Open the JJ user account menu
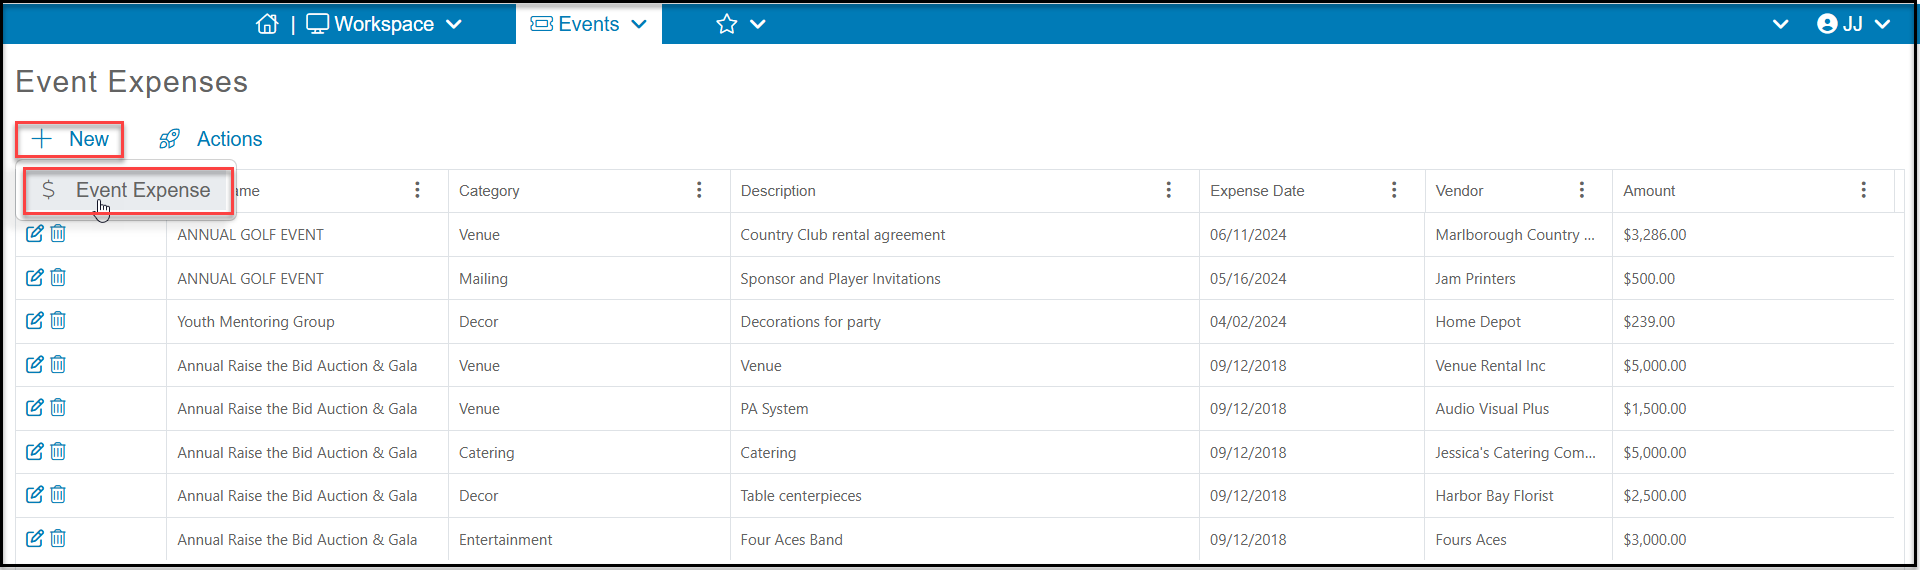The width and height of the screenshot is (1920, 570). point(1853,24)
